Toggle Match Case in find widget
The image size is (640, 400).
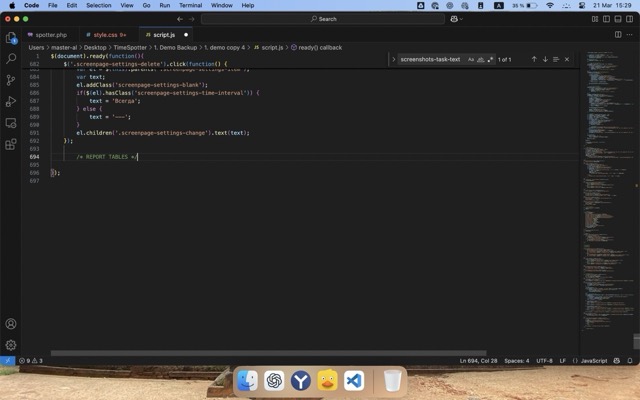[471, 59]
